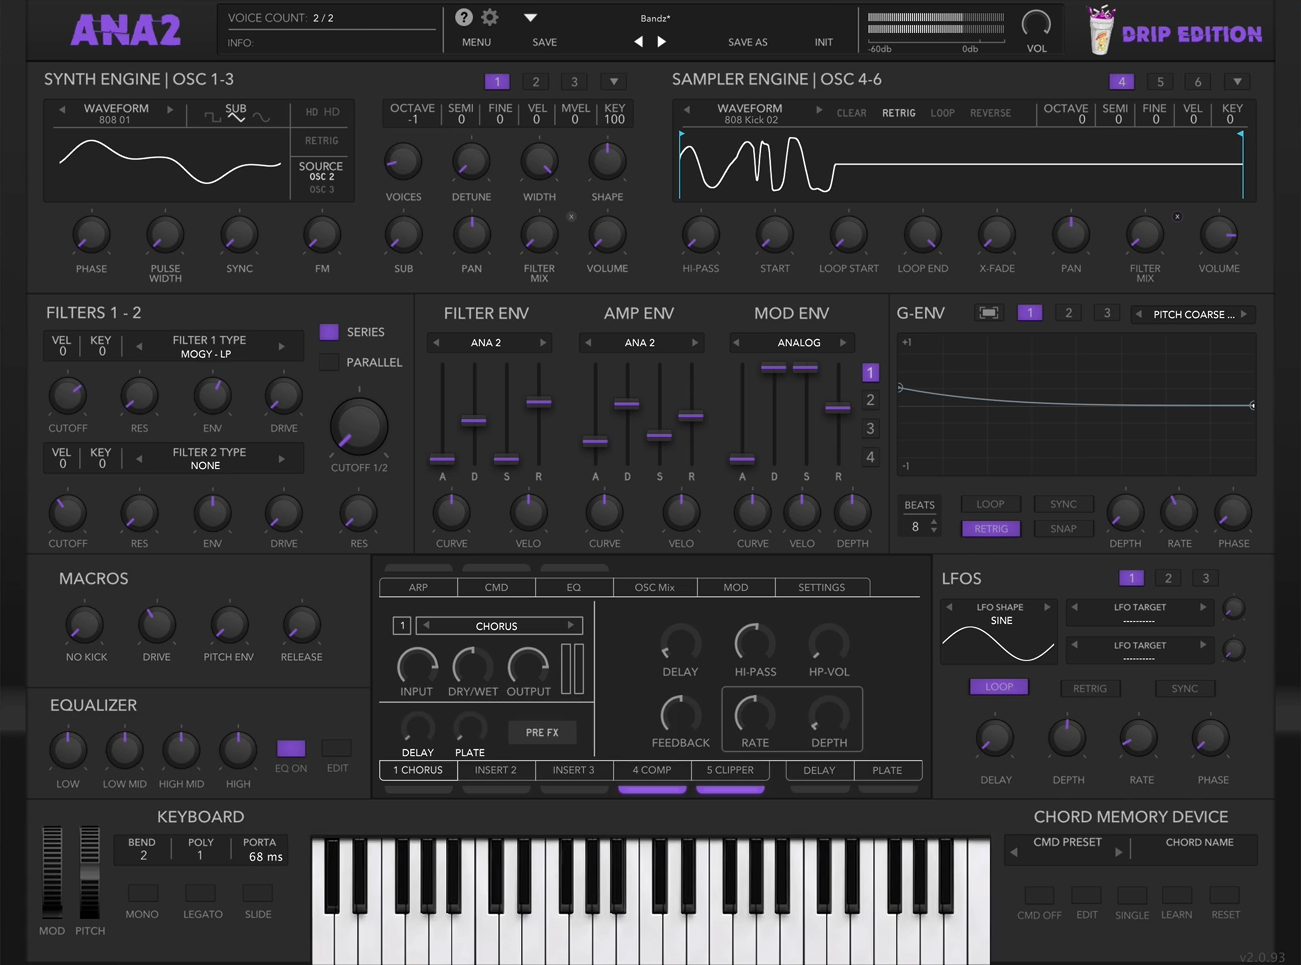Click the PRE FX button
Screen dimensions: 1301x965
coord(542,732)
